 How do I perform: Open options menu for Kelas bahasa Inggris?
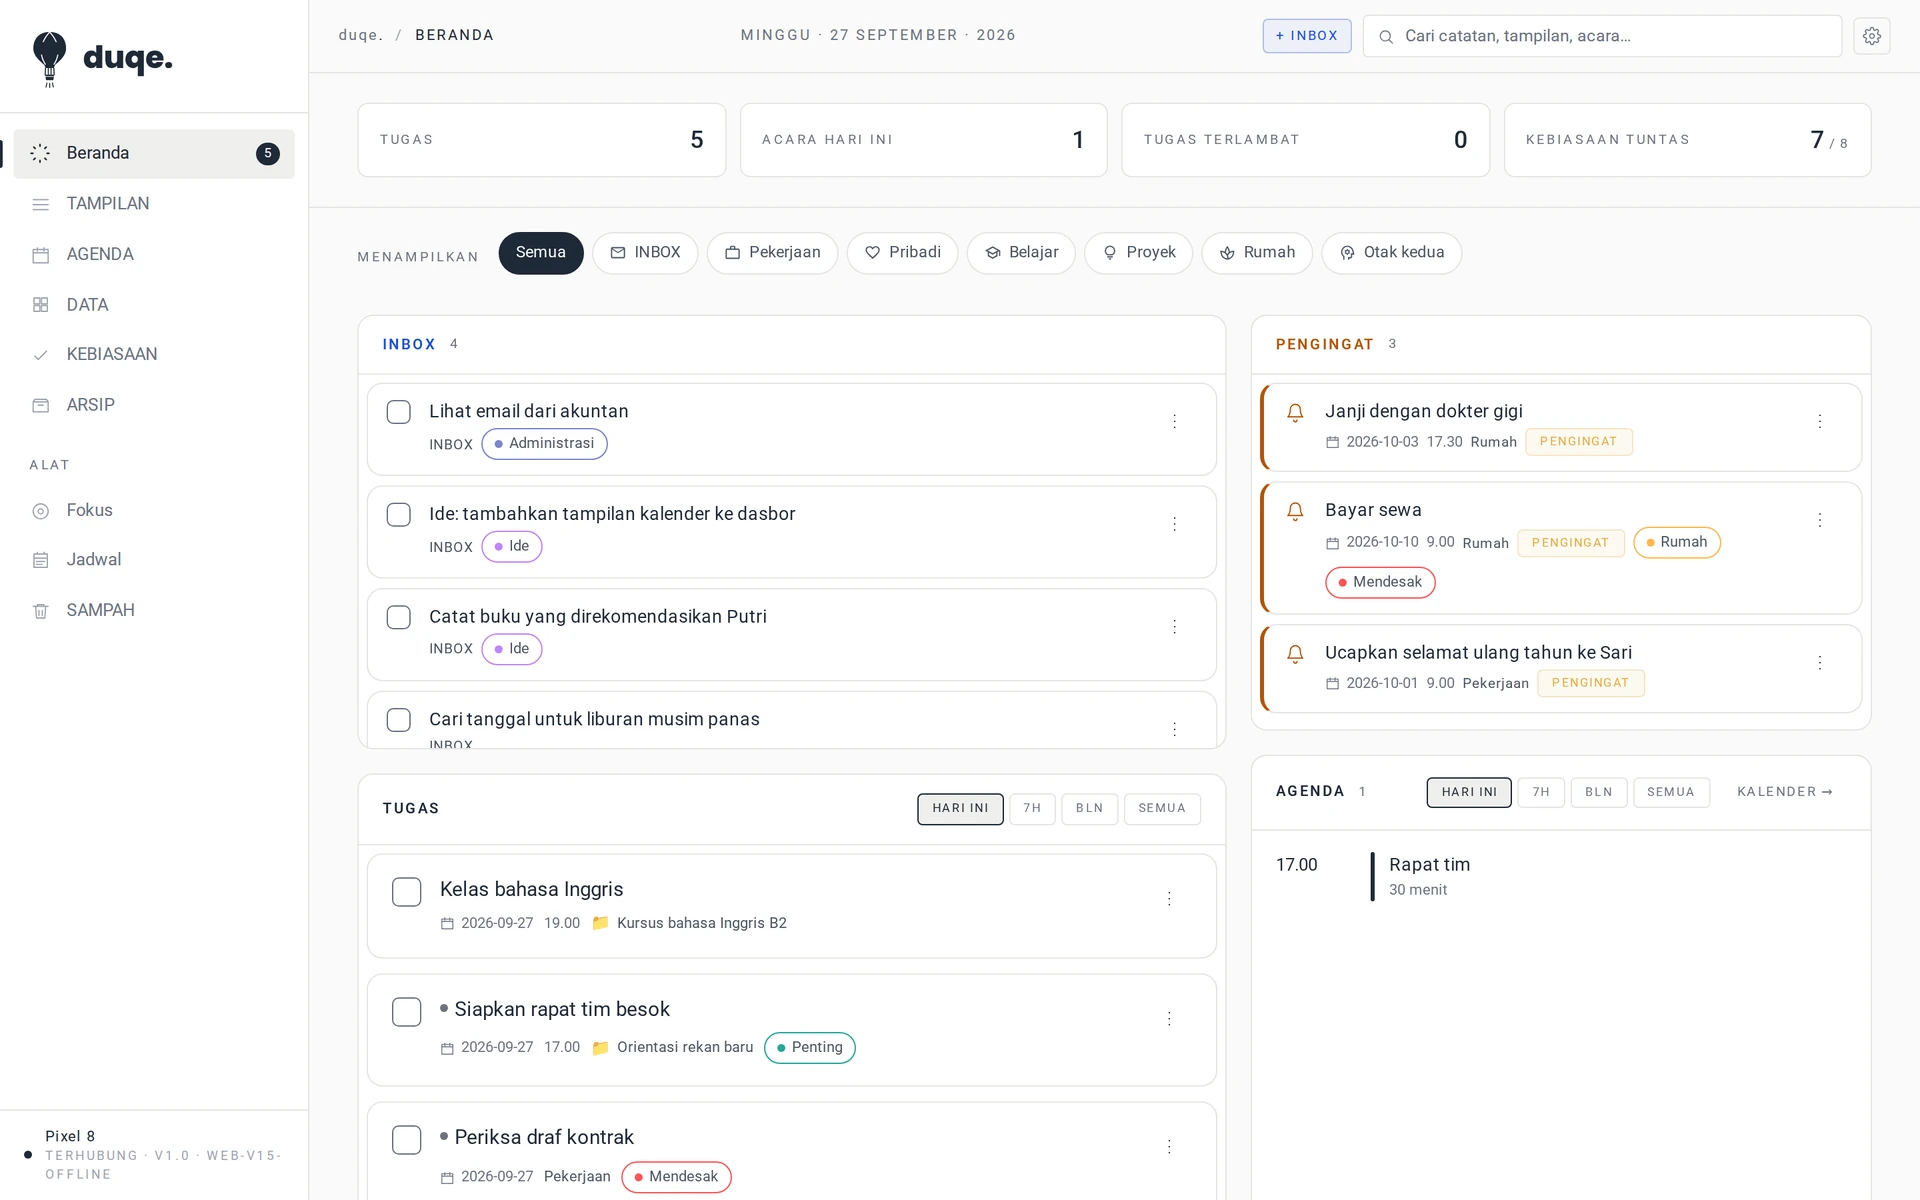1169,899
